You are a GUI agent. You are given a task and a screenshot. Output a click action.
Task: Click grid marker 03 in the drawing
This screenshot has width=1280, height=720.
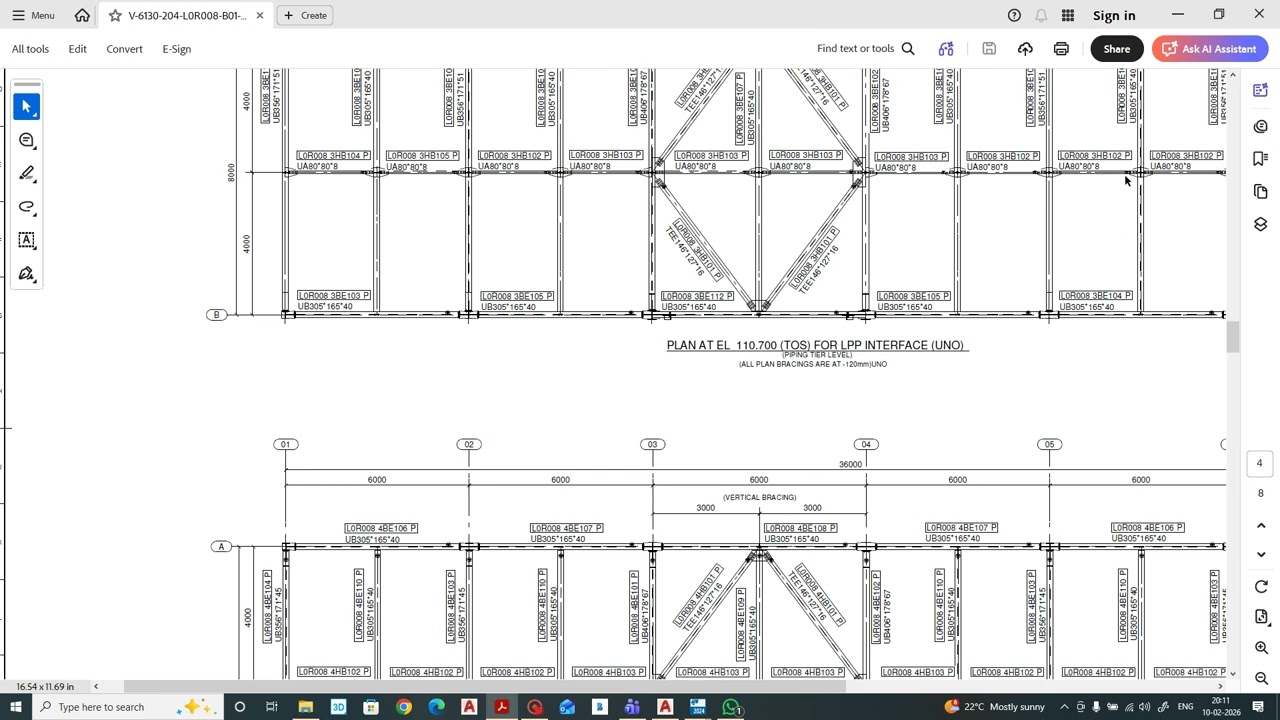coord(652,444)
